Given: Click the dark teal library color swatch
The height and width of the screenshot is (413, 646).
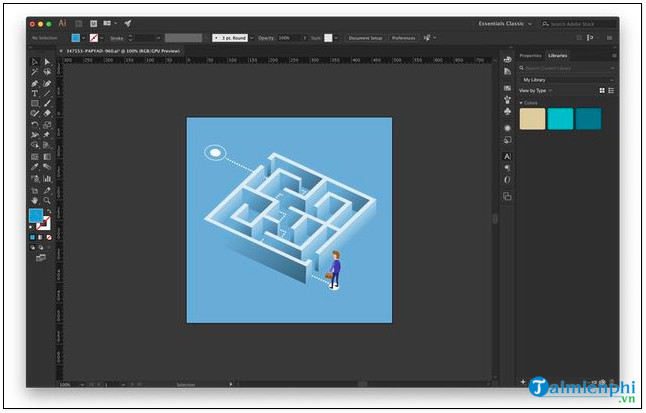Looking at the screenshot, I should point(588,119).
